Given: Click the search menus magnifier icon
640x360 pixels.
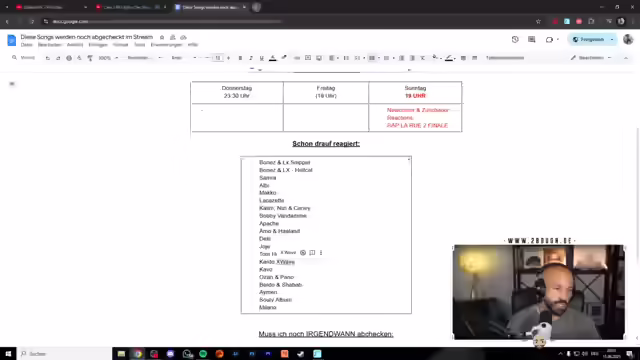Looking at the screenshot, I should click(x=14, y=58).
